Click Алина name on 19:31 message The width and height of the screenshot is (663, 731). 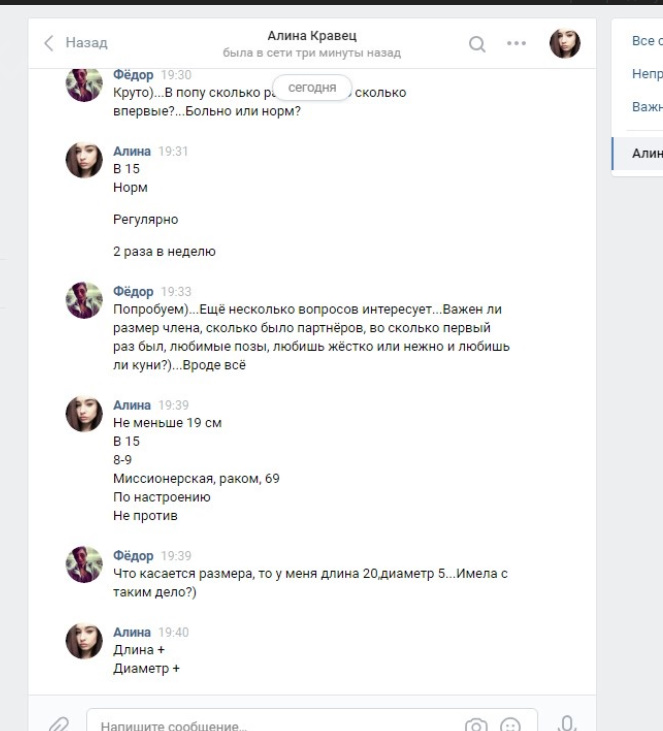[x=132, y=152]
